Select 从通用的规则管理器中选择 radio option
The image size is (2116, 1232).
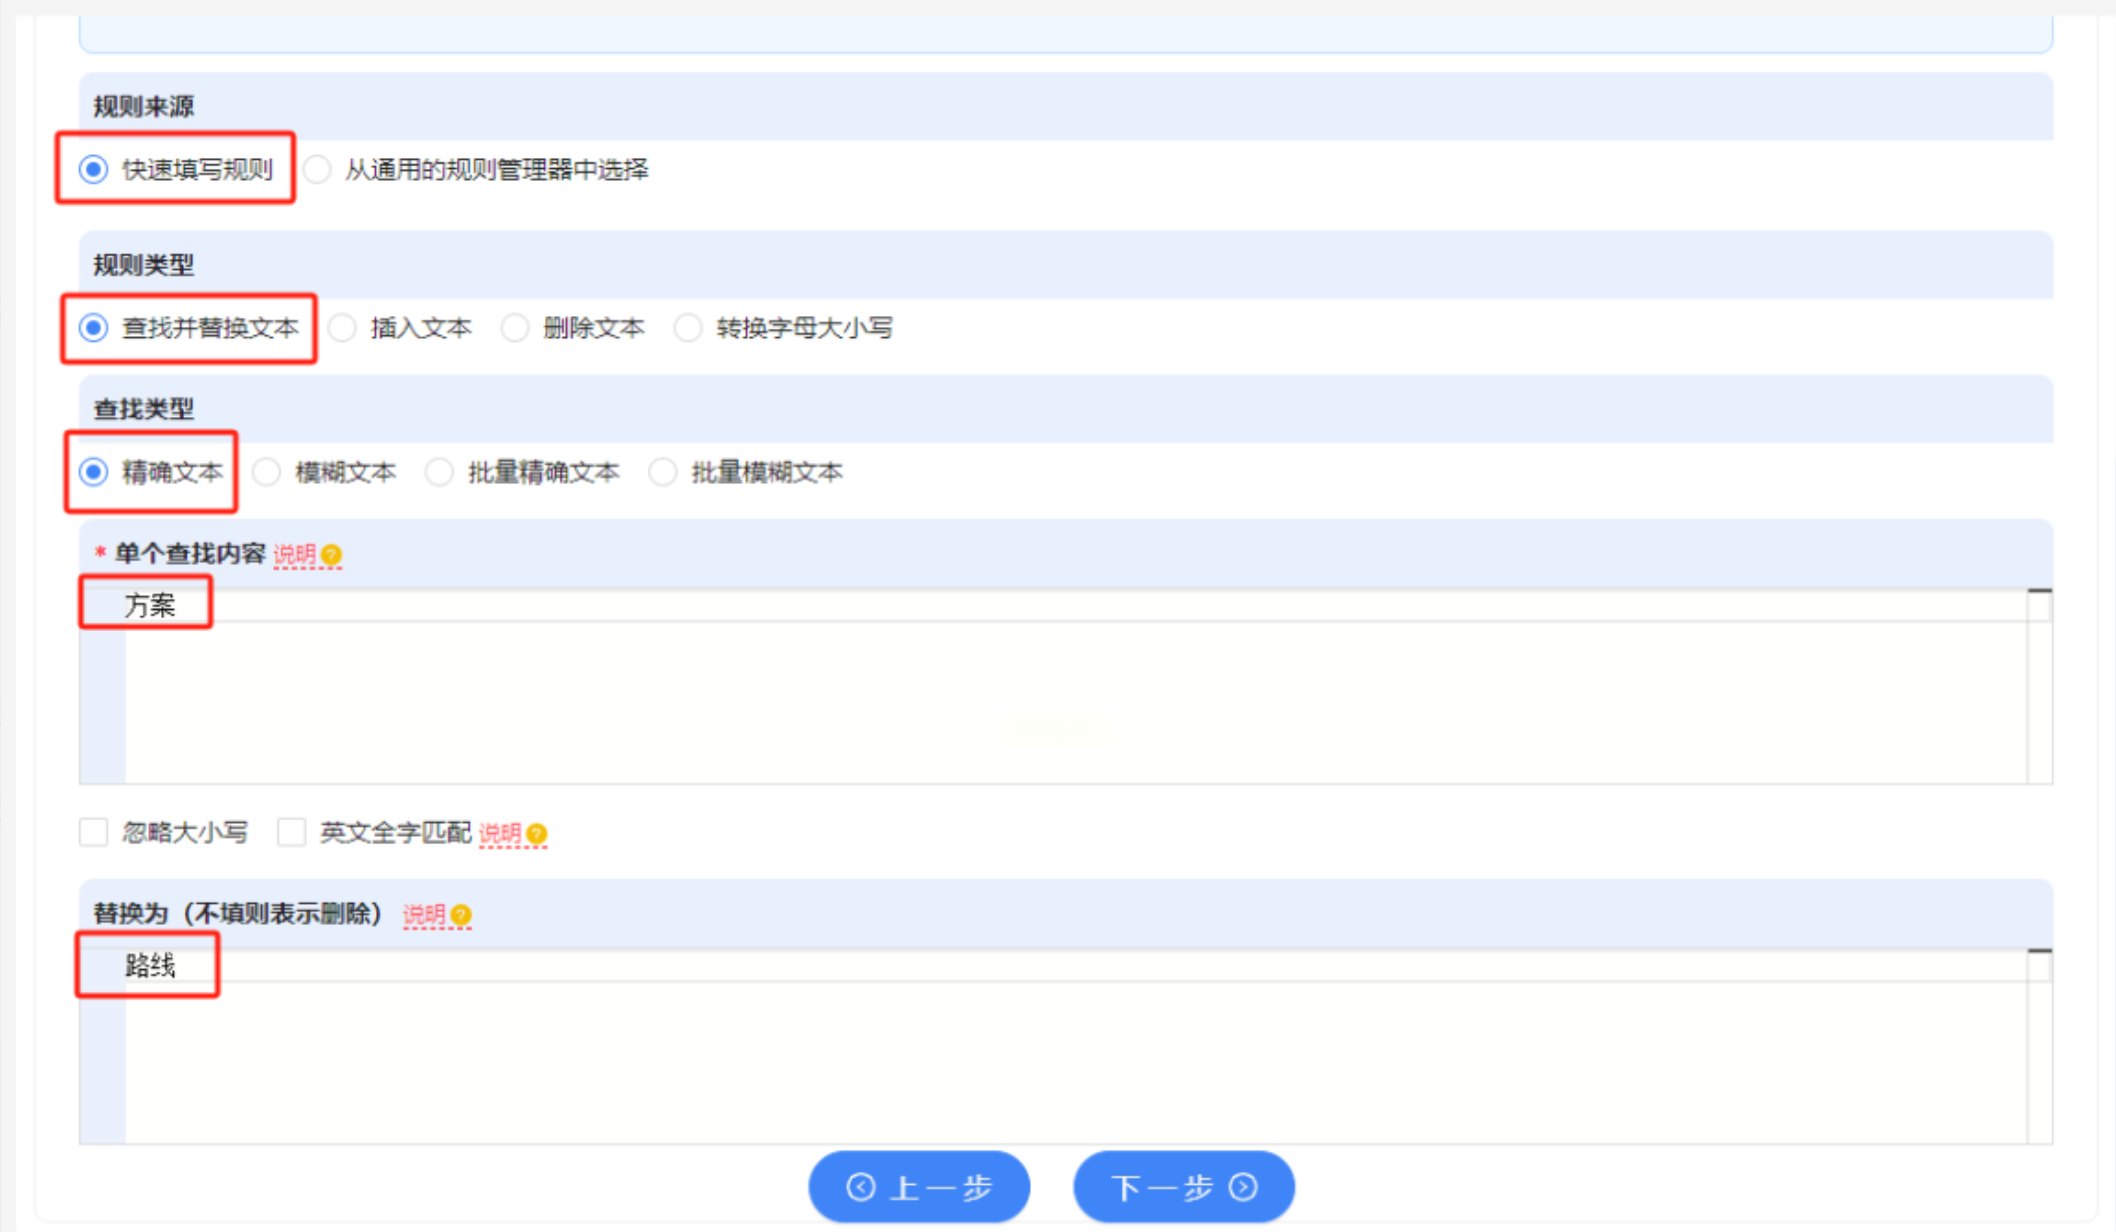(x=318, y=170)
